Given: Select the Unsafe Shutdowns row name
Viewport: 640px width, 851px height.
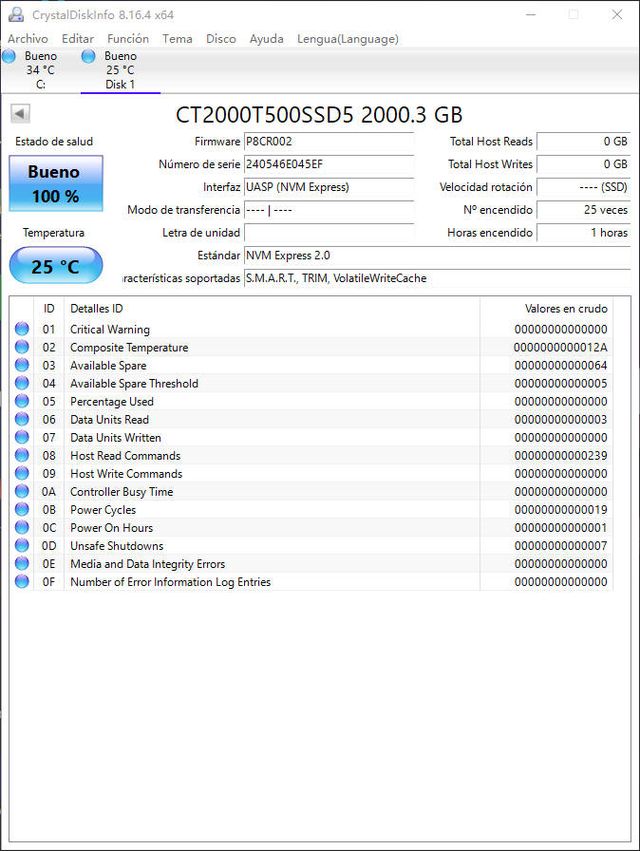Looking at the screenshot, I should [x=117, y=545].
